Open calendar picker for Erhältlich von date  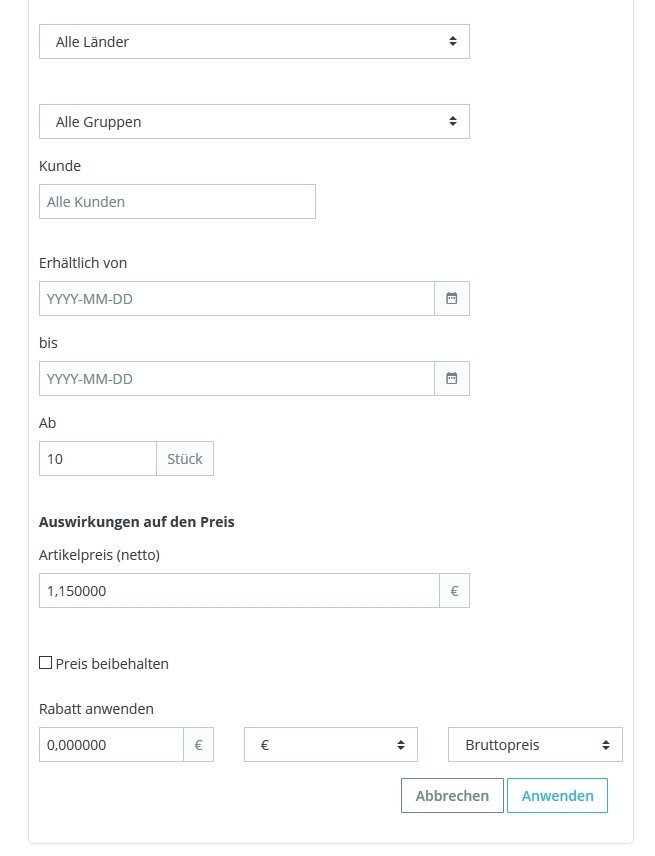(x=452, y=298)
